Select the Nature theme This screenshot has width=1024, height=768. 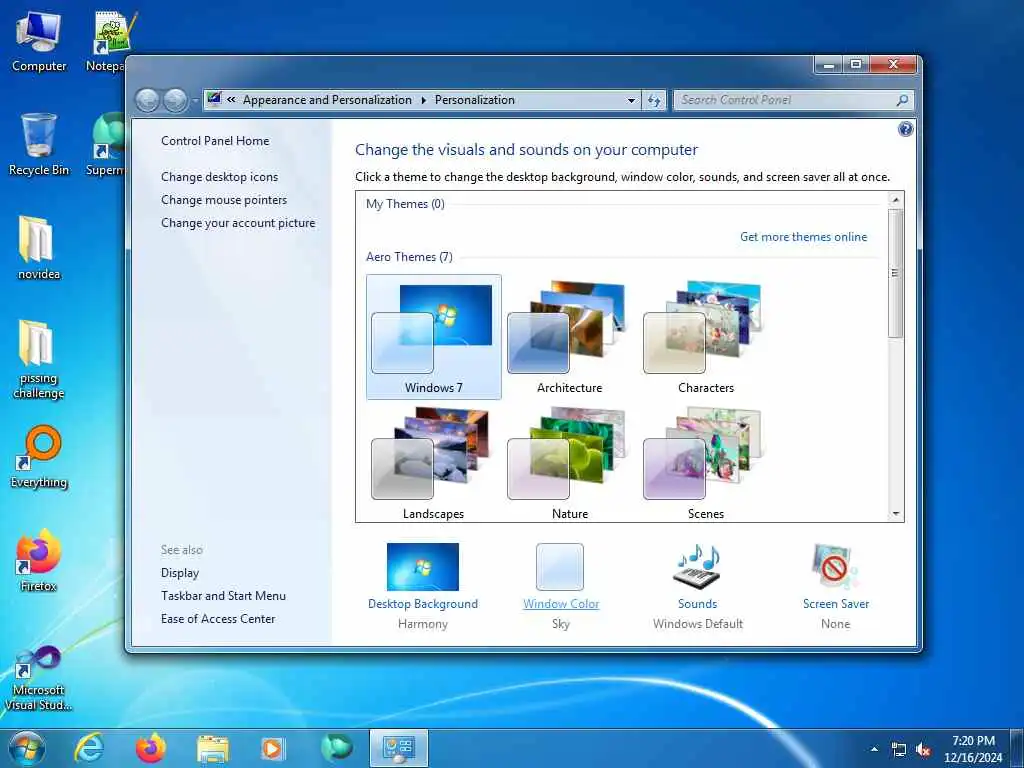tap(569, 463)
